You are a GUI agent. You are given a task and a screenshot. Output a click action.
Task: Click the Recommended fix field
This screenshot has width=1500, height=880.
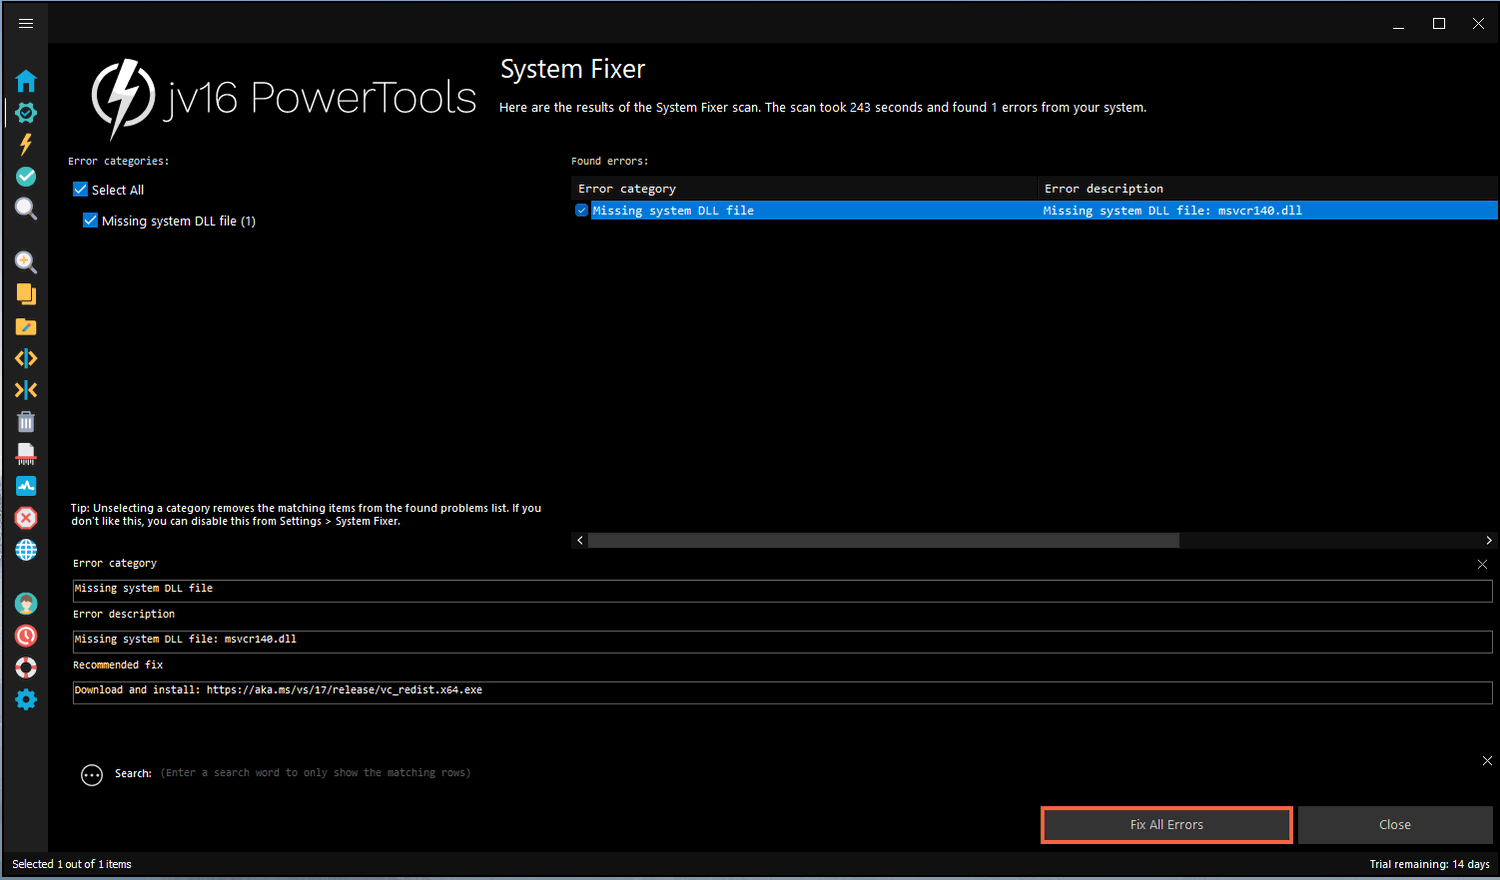coord(782,692)
